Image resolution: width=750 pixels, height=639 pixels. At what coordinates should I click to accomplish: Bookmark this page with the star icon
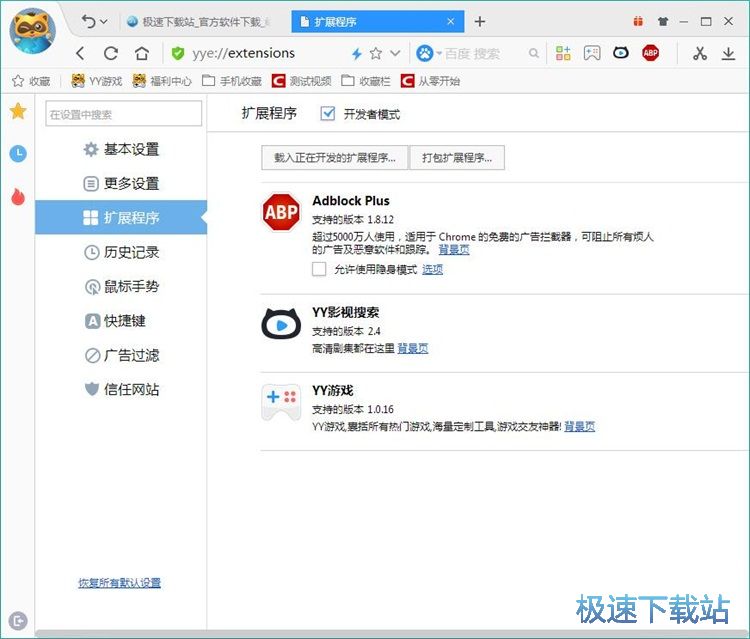coord(376,53)
